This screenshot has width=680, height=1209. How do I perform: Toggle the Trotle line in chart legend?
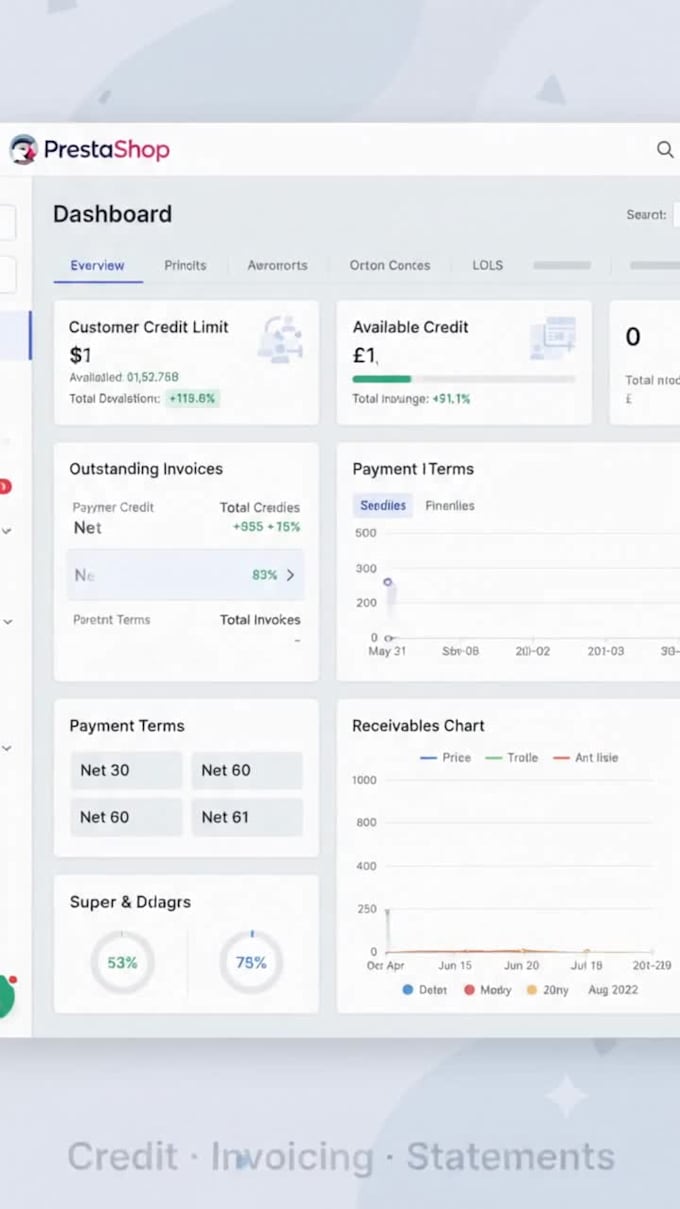coord(512,758)
